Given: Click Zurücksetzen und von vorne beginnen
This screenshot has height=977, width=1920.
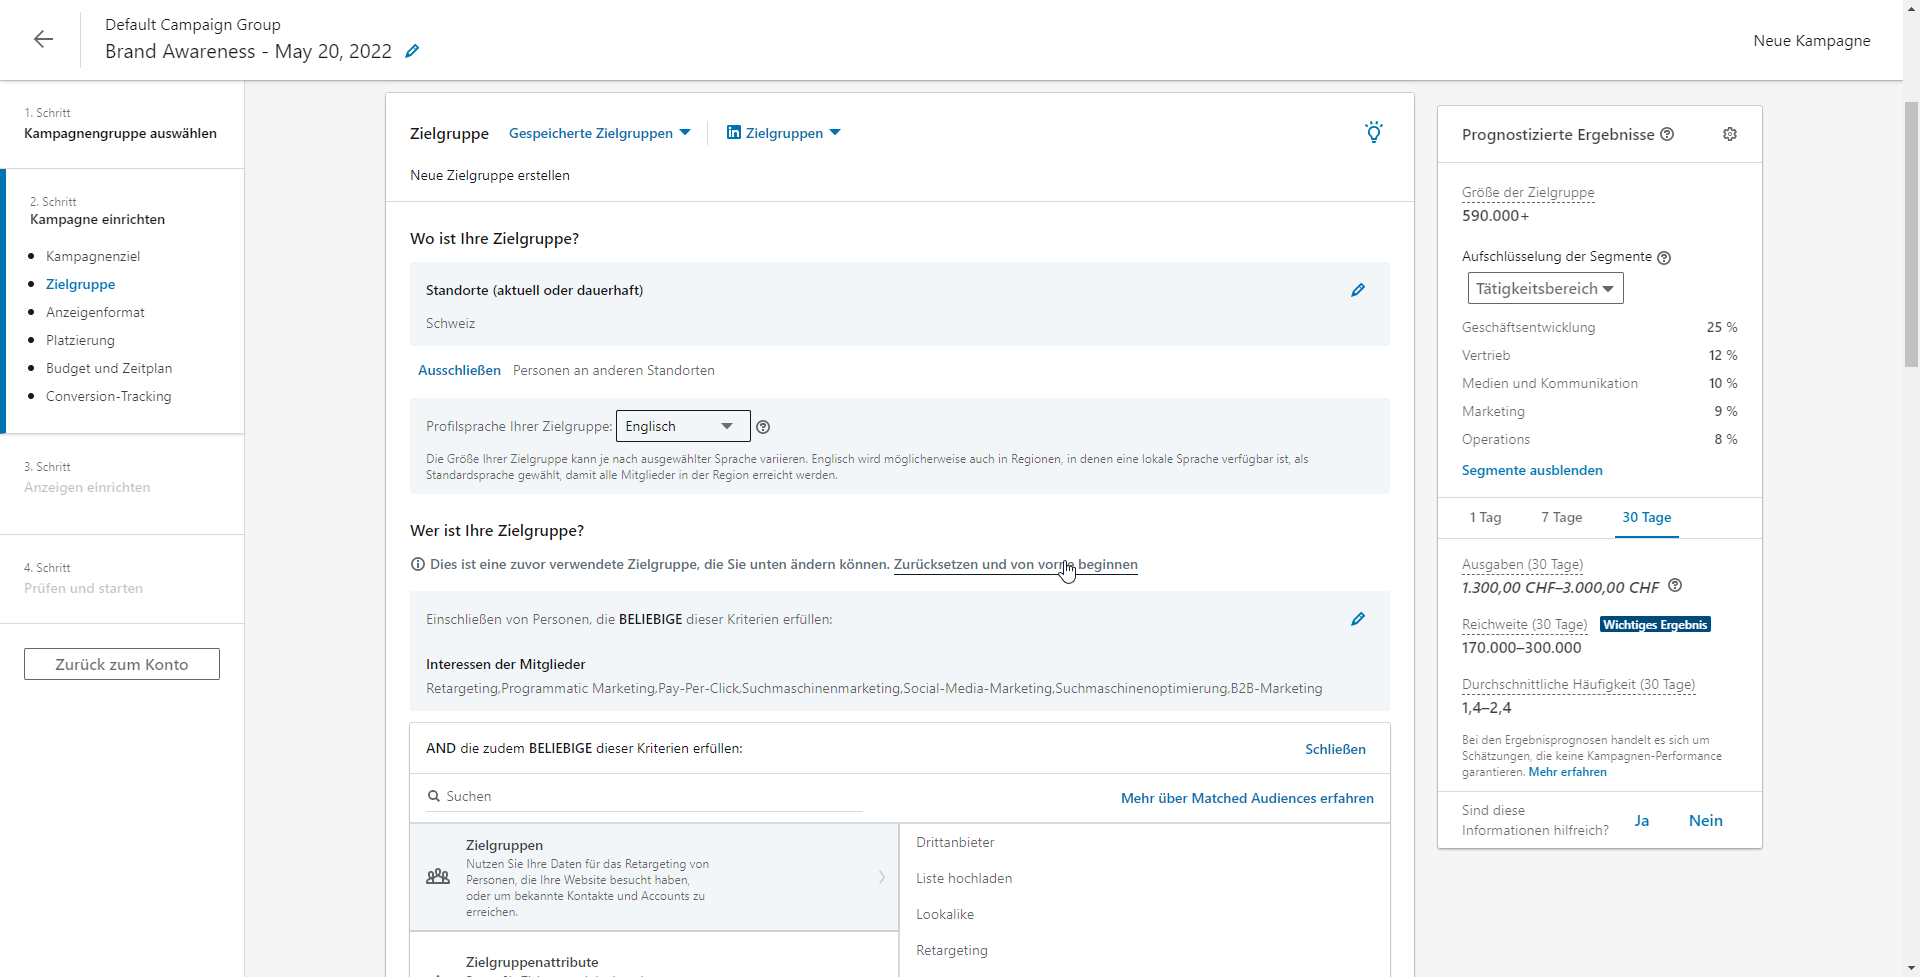Looking at the screenshot, I should point(1015,564).
